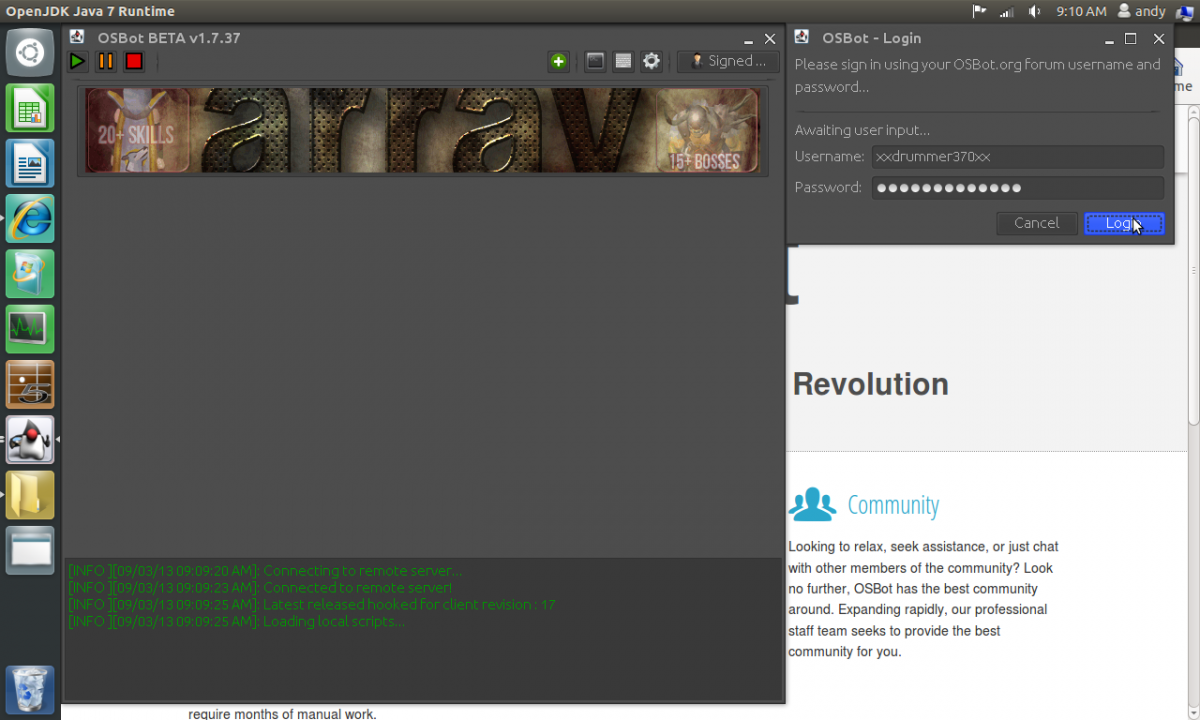Screen dimensions: 1200x720
Task: Open the Signed account dropdown button
Action: click(728, 61)
